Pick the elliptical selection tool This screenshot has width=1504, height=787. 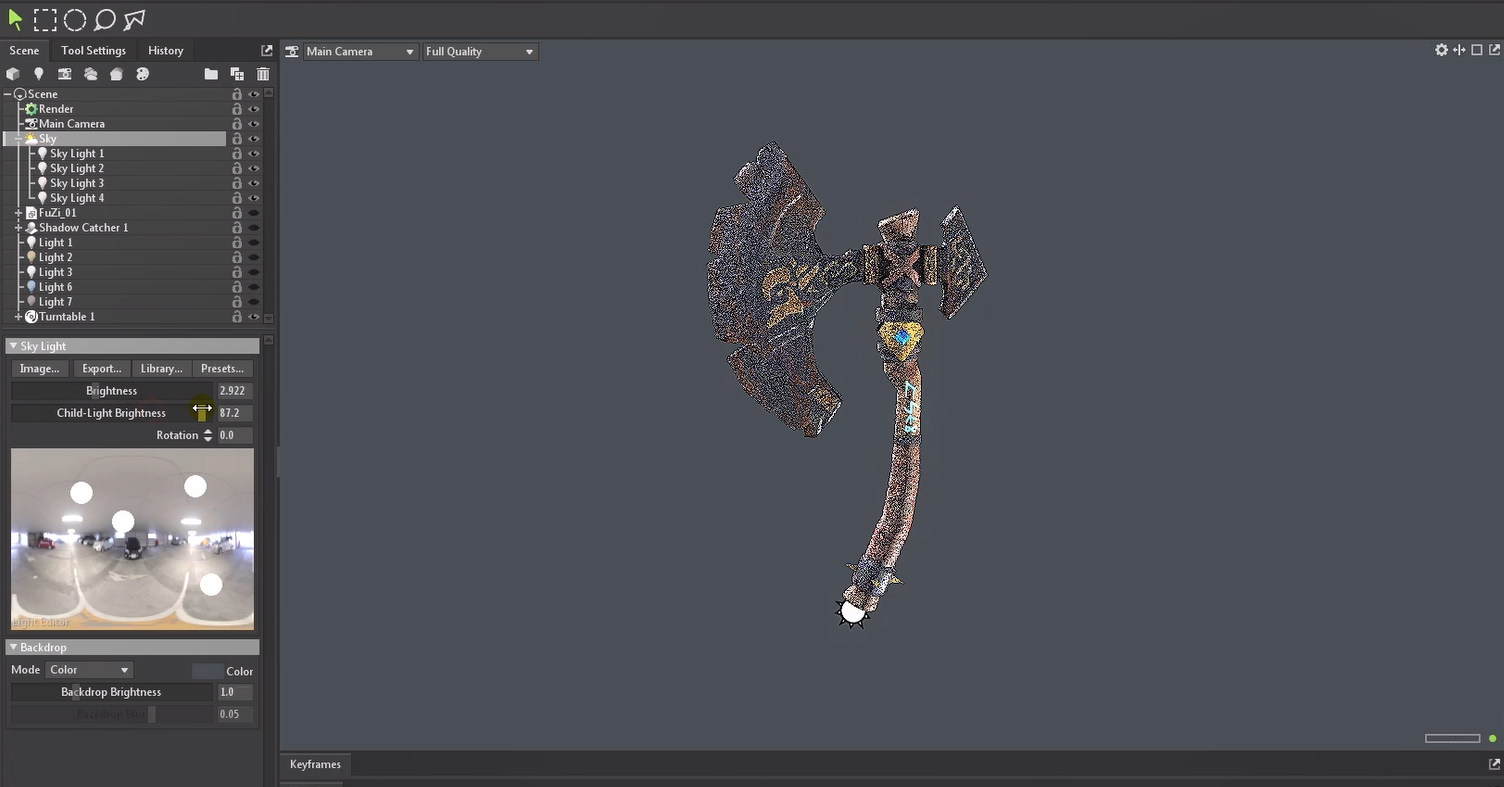[x=75, y=19]
